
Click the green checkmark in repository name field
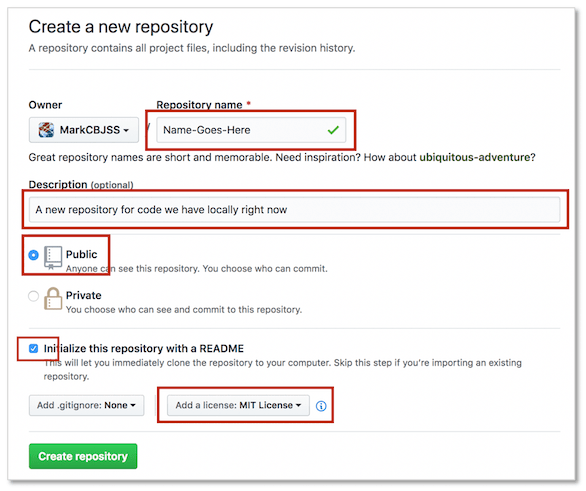point(333,130)
